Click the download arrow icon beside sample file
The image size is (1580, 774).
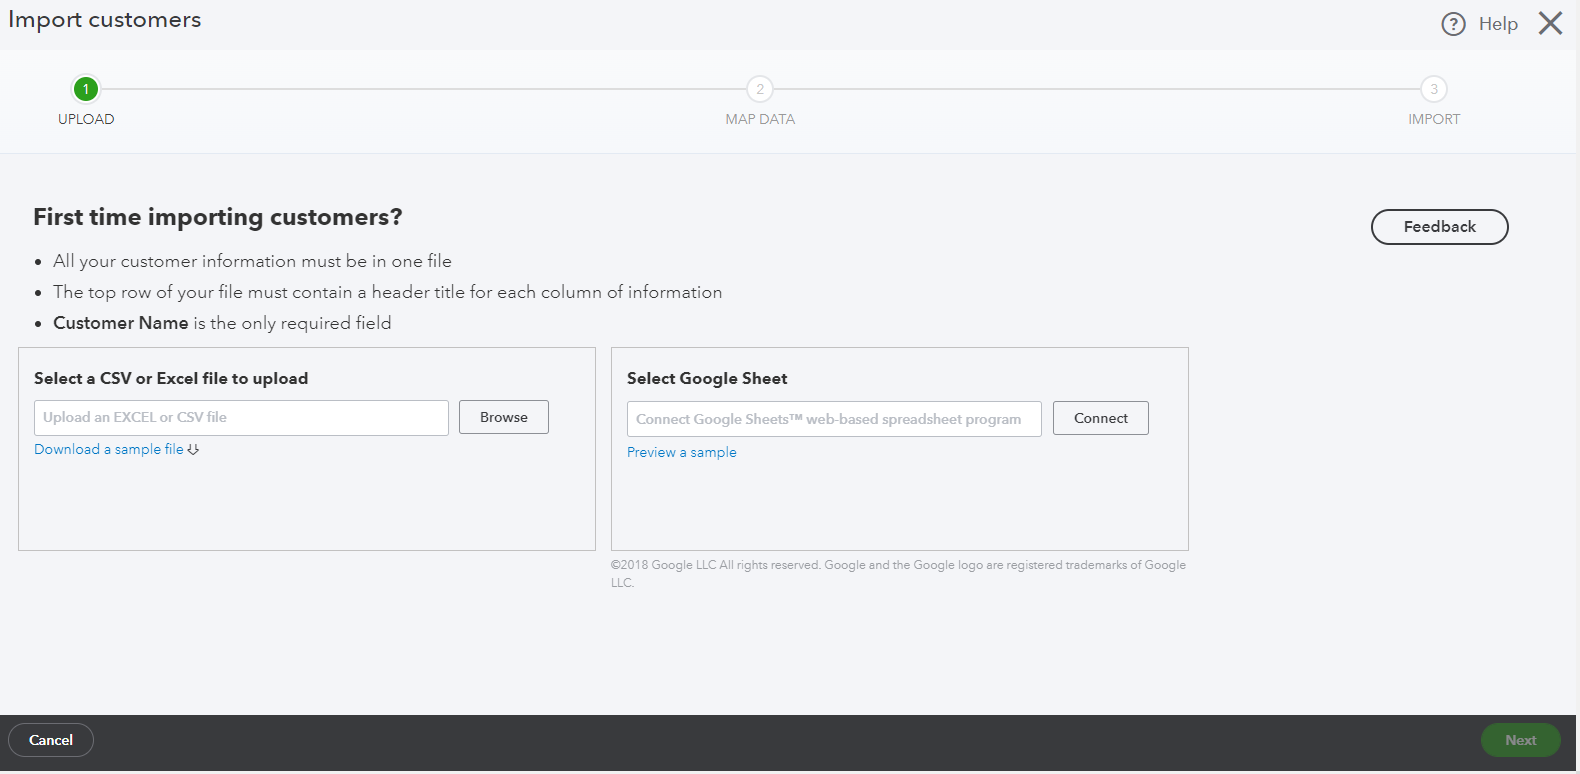pos(194,450)
